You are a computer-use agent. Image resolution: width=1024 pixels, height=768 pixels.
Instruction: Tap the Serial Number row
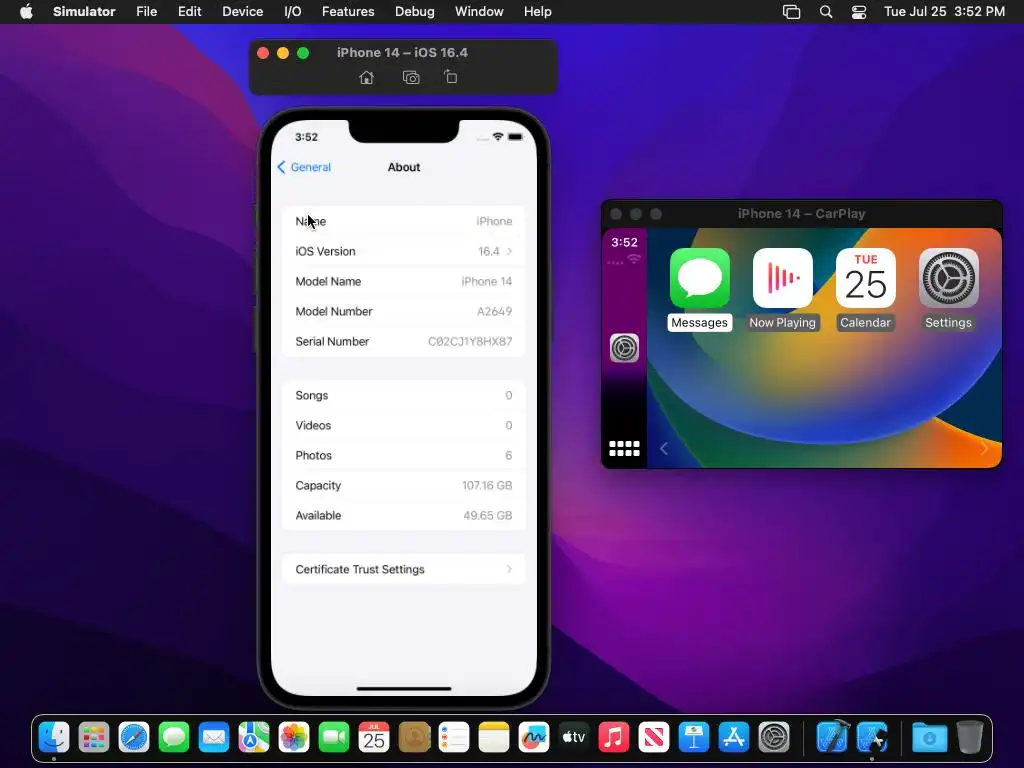click(404, 342)
